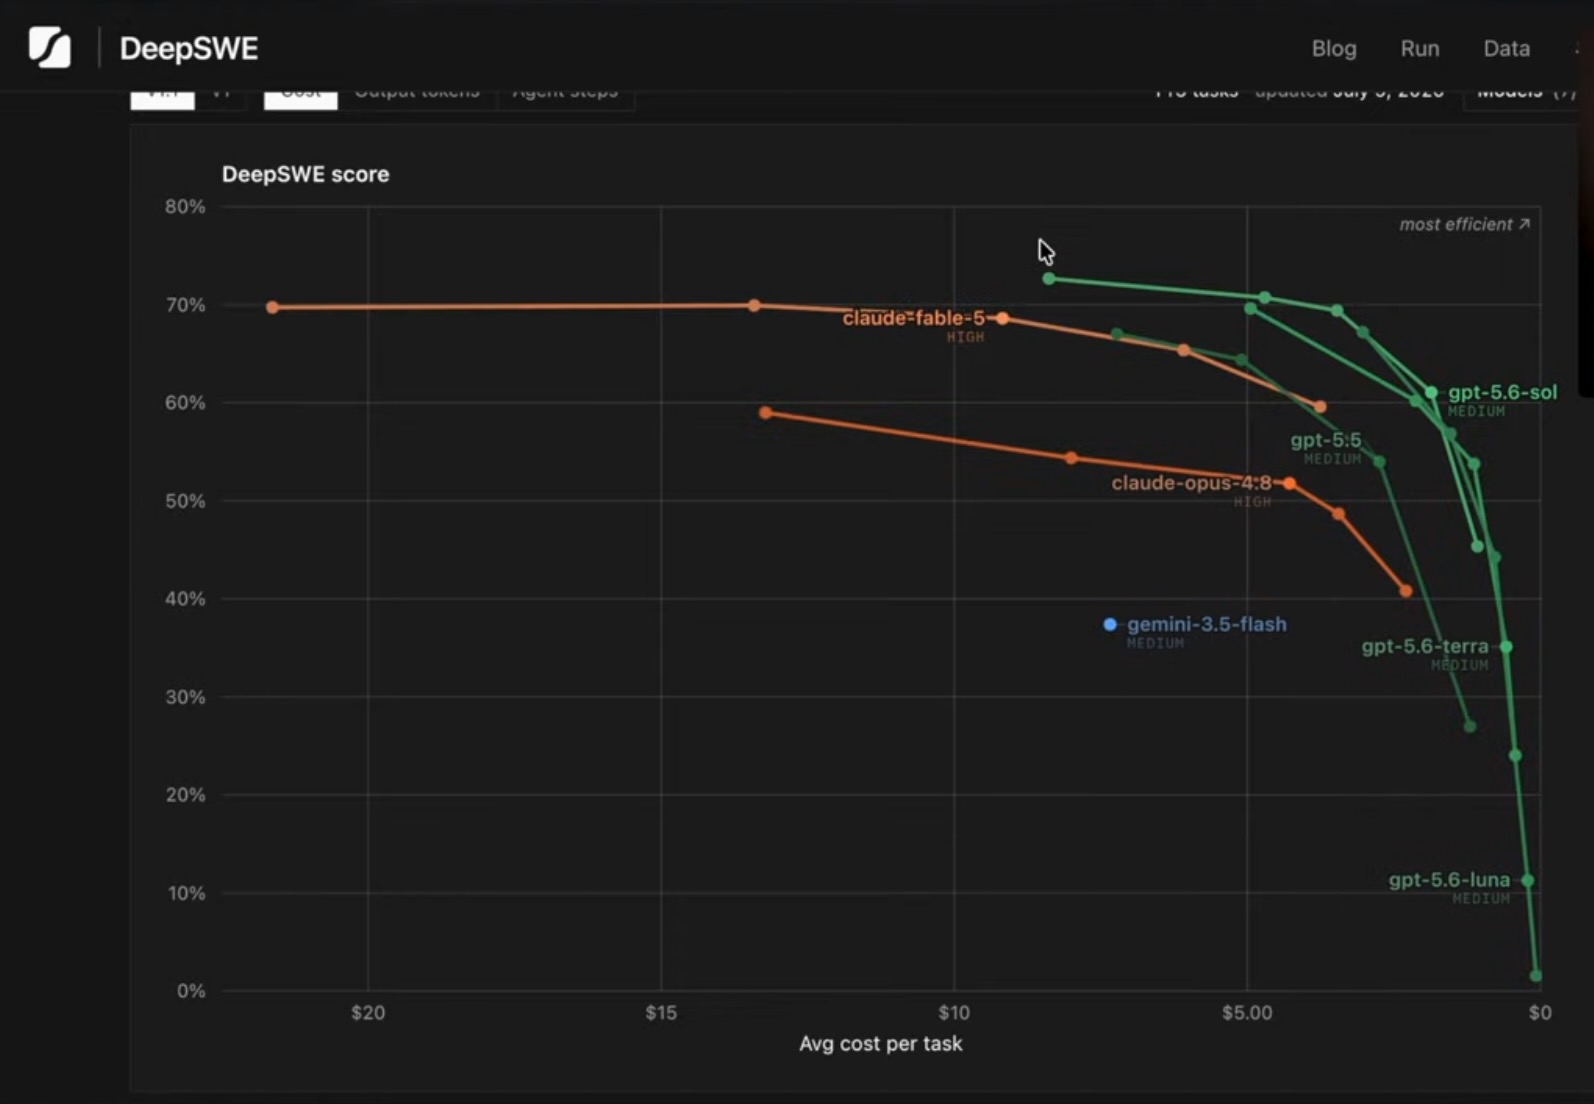
Task: Select the highest green point near the cursor
Action: pos(1048,278)
